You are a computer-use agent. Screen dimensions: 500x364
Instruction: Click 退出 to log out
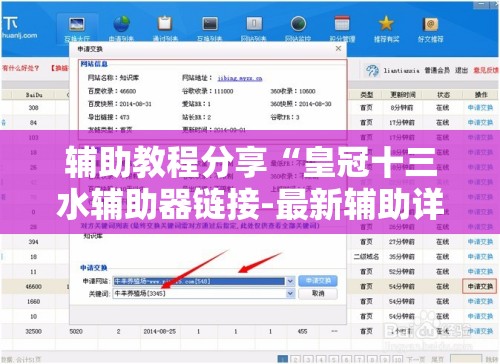(461, 70)
